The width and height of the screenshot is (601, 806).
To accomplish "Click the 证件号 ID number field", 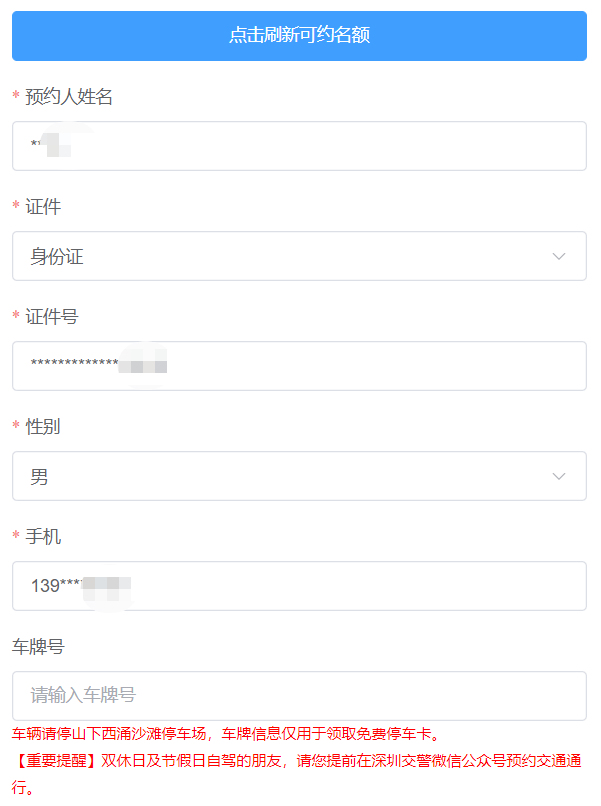I will (300, 366).
